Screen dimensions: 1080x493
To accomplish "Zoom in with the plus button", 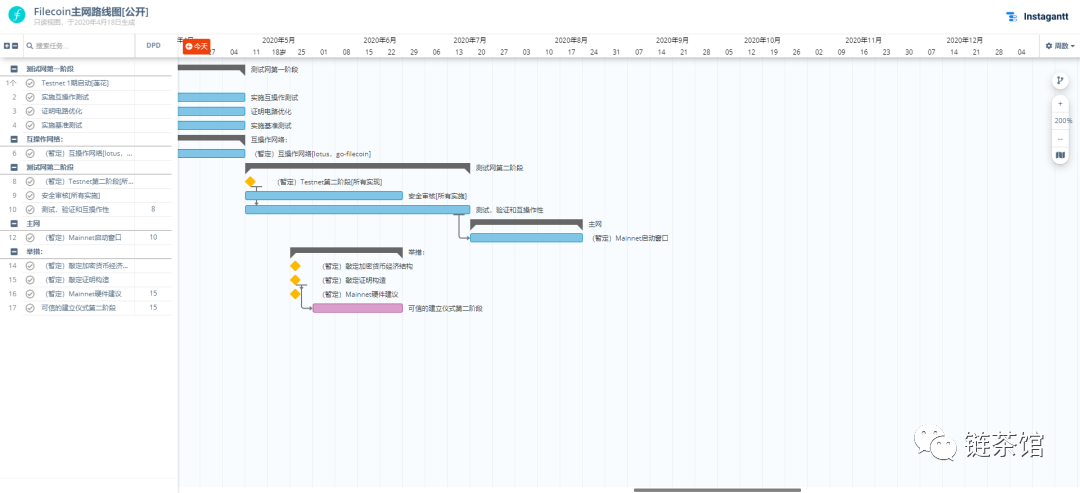I will pos(1060,104).
